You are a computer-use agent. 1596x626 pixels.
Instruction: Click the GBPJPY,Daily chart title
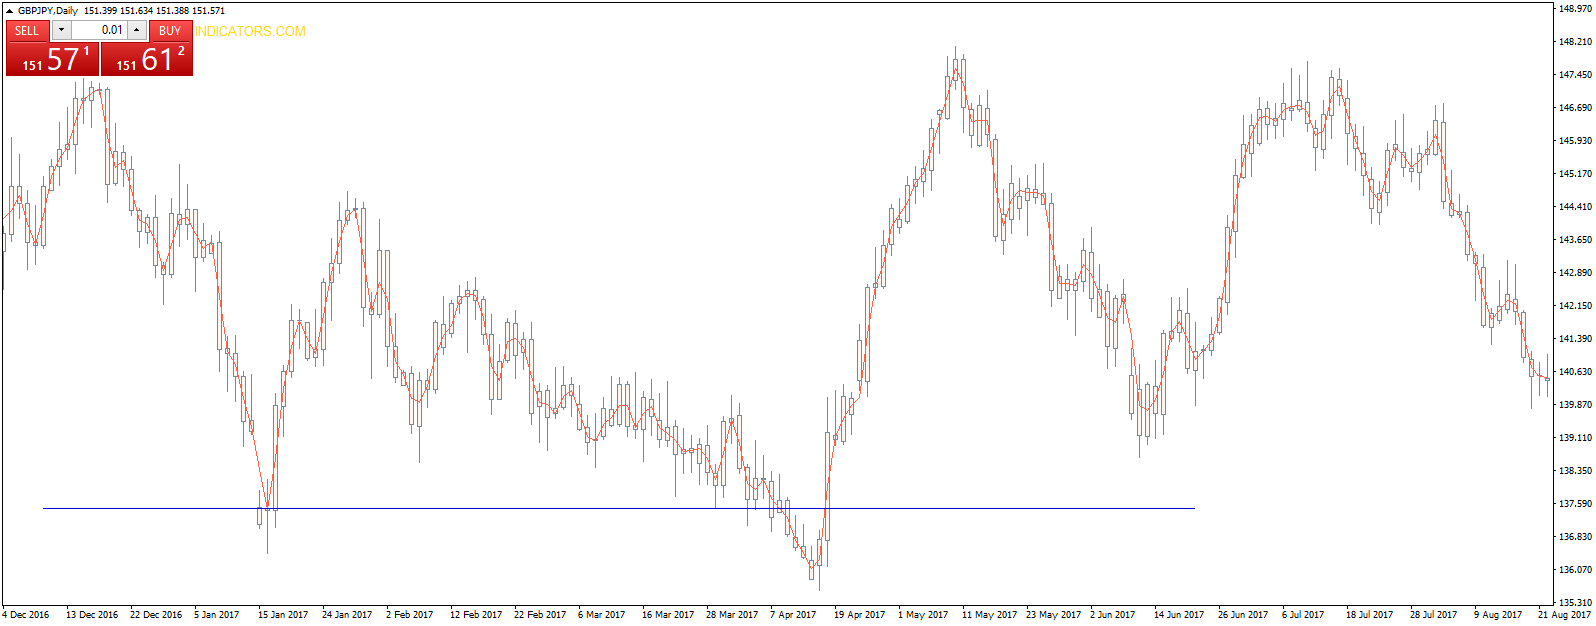click(47, 10)
